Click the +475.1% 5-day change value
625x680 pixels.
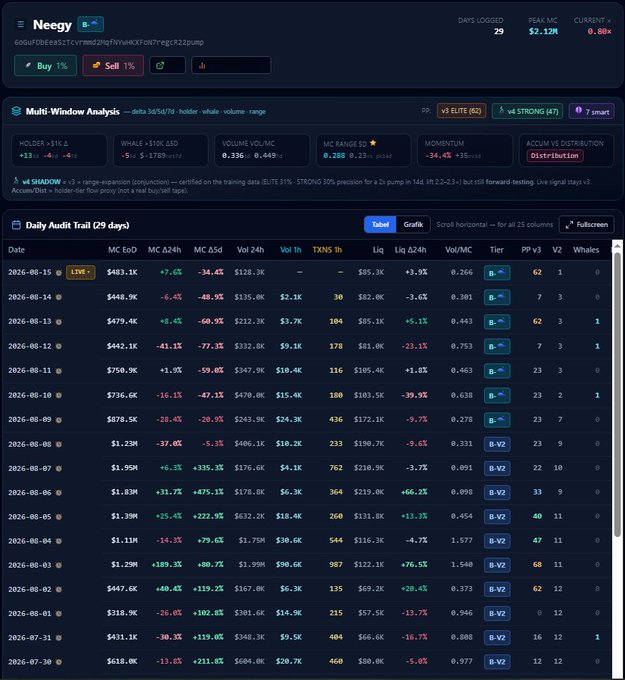point(208,492)
